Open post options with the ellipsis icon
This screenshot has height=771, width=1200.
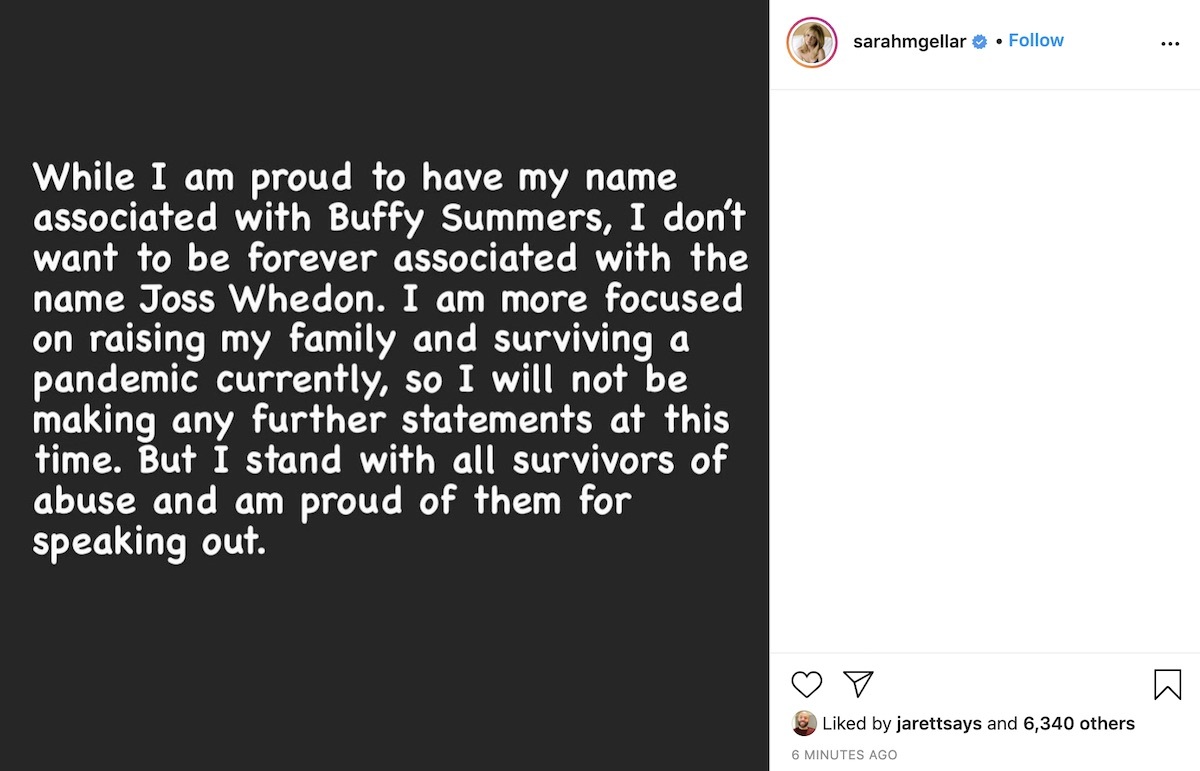[1170, 42]
